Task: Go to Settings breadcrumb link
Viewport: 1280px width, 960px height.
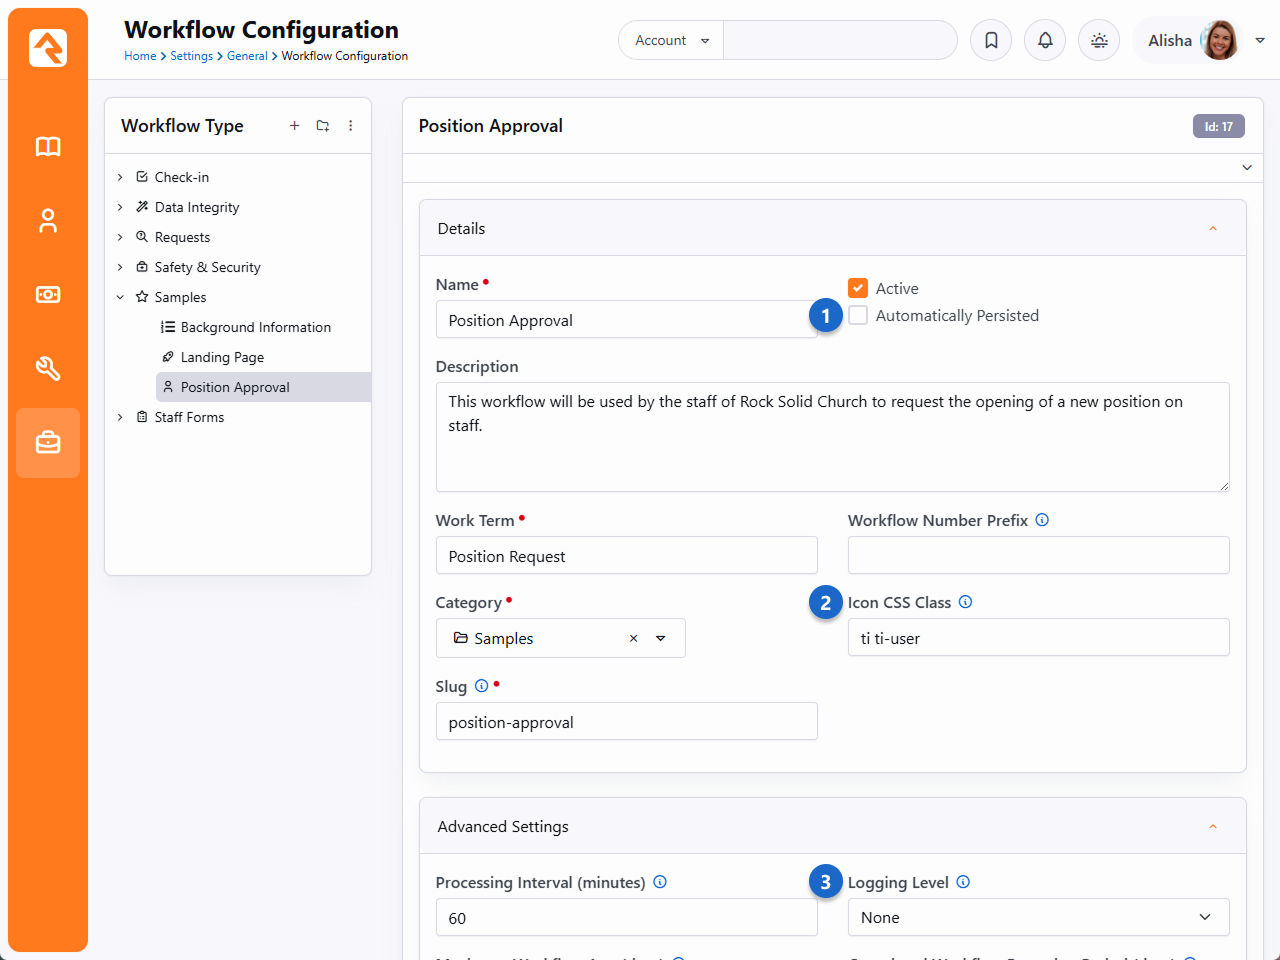Action: click(191, 56)
